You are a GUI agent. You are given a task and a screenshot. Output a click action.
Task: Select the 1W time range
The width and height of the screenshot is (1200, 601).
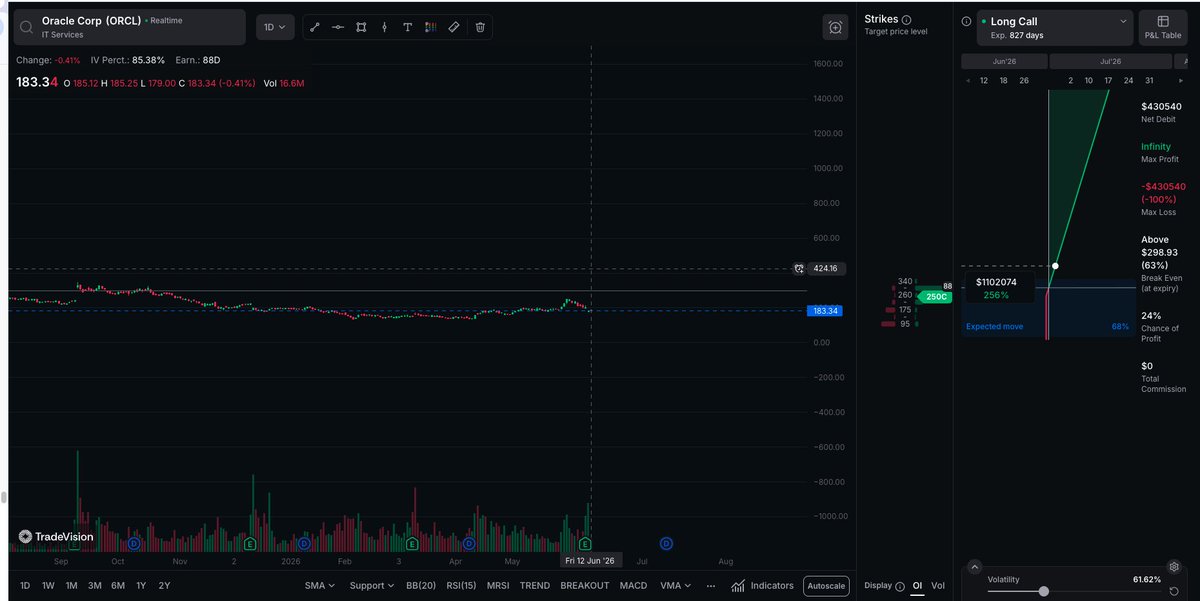tap(48, 586)
